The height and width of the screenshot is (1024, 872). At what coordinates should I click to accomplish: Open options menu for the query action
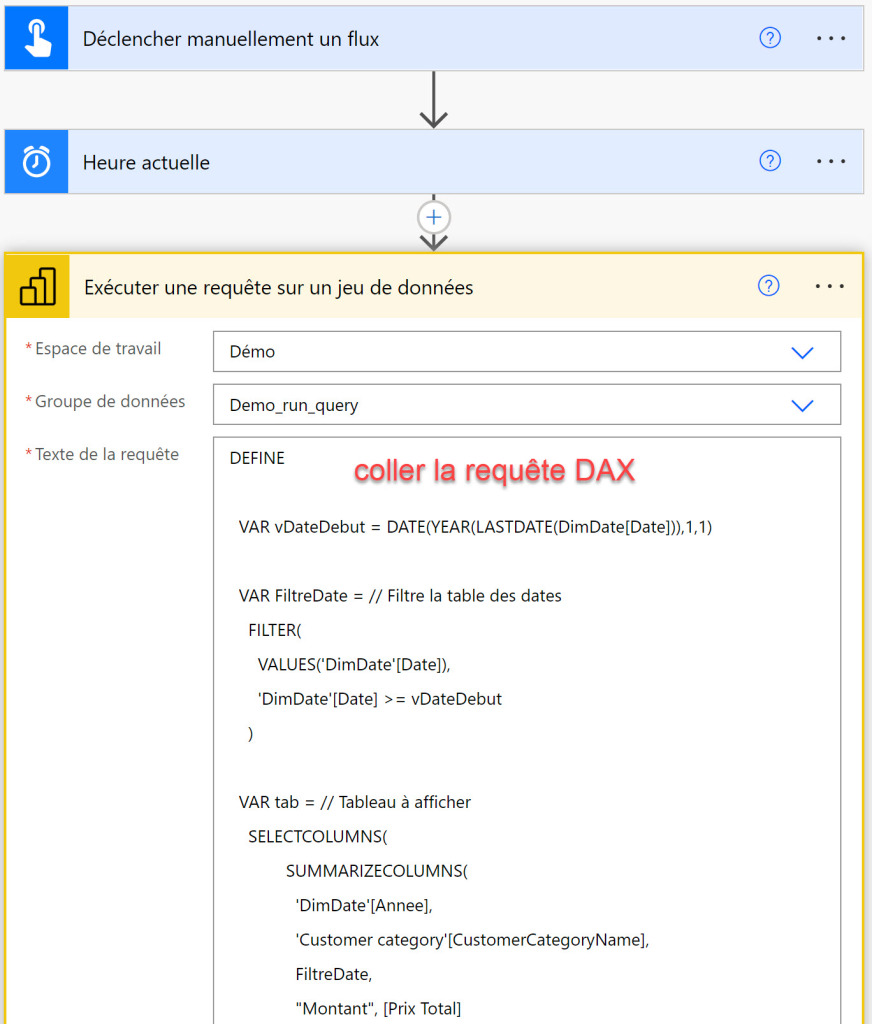829,286
